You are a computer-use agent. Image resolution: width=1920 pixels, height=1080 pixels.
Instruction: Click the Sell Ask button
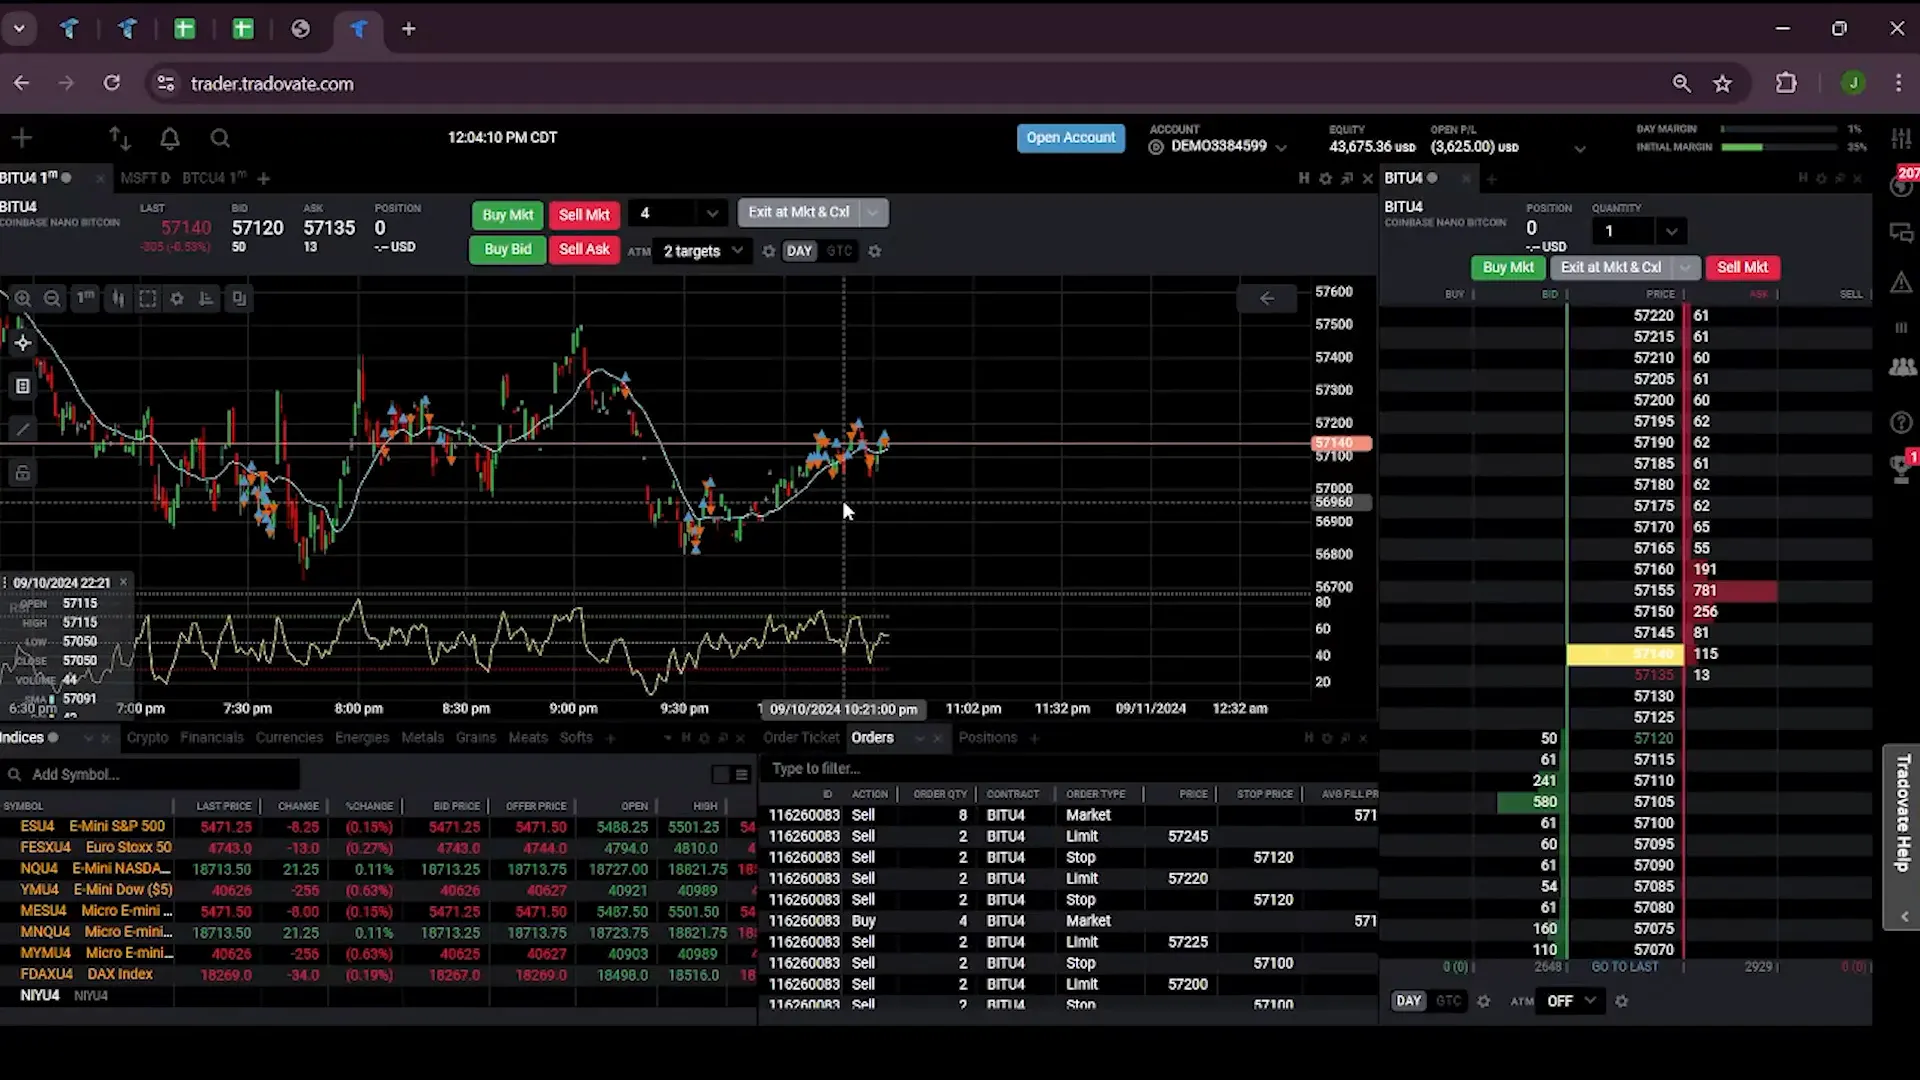[x=584, y=249]
